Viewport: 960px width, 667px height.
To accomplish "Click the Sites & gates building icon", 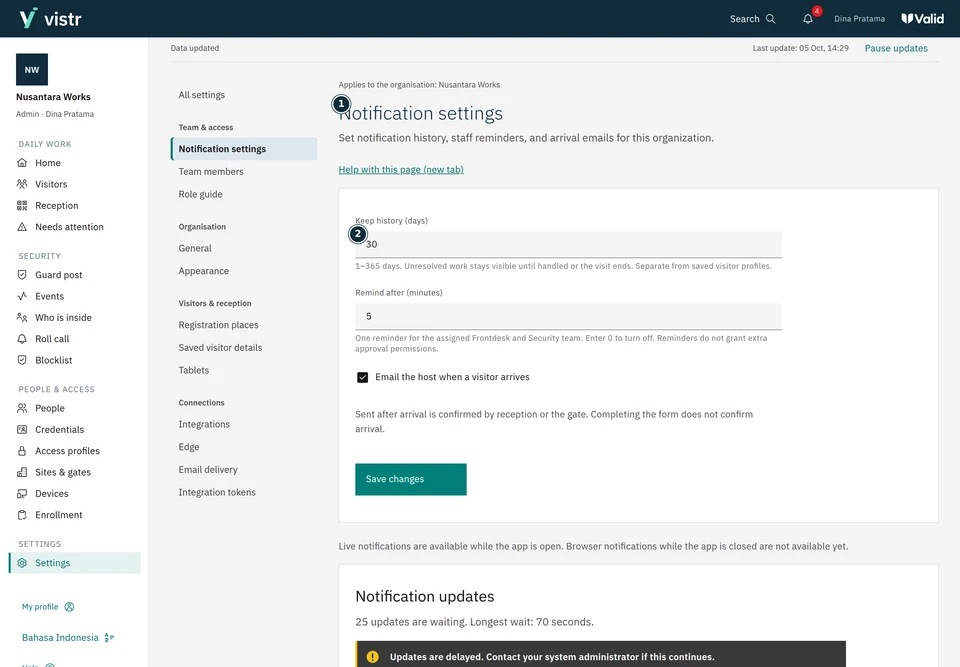I will (x=22, y=472).
